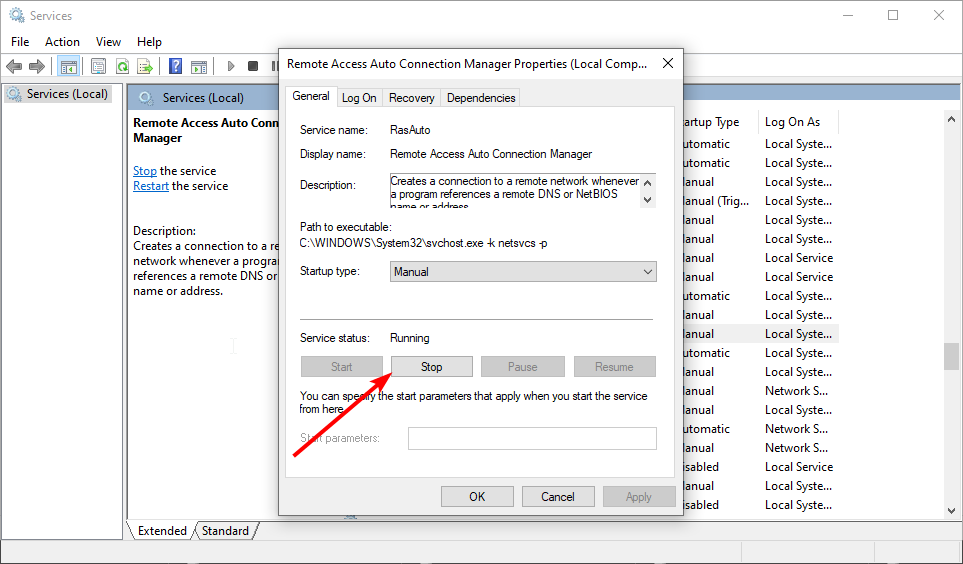Click the Stop Service square icon in the toolbar
The image size is (963, 564).
tap(253, 66)
